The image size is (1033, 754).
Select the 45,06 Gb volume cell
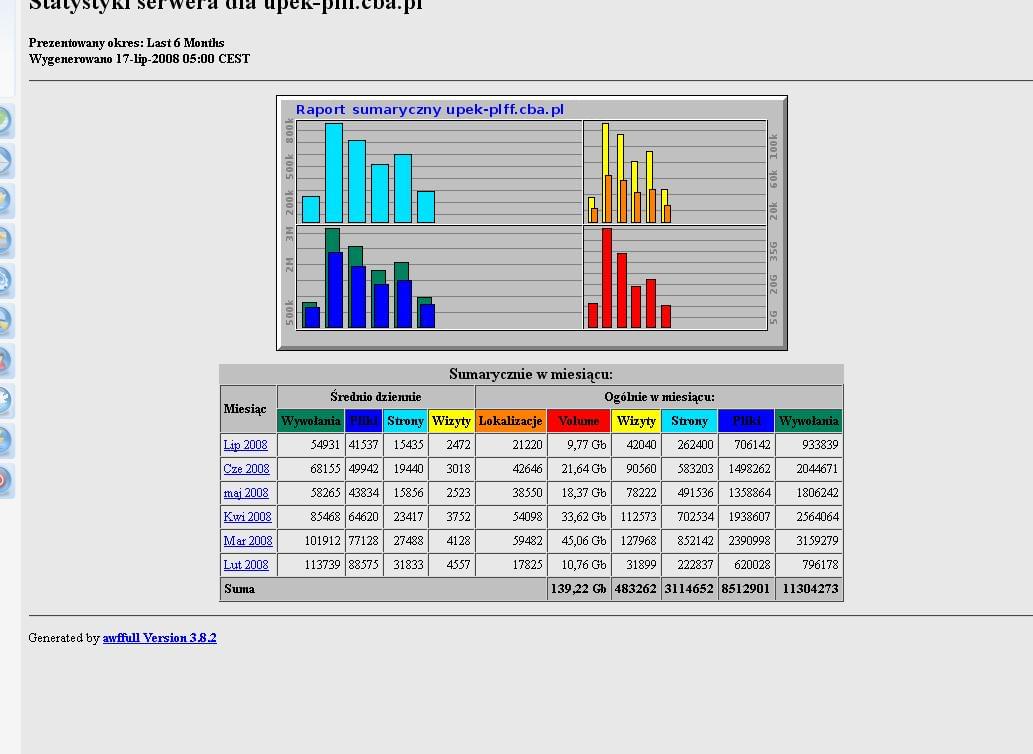coord(578,541)
